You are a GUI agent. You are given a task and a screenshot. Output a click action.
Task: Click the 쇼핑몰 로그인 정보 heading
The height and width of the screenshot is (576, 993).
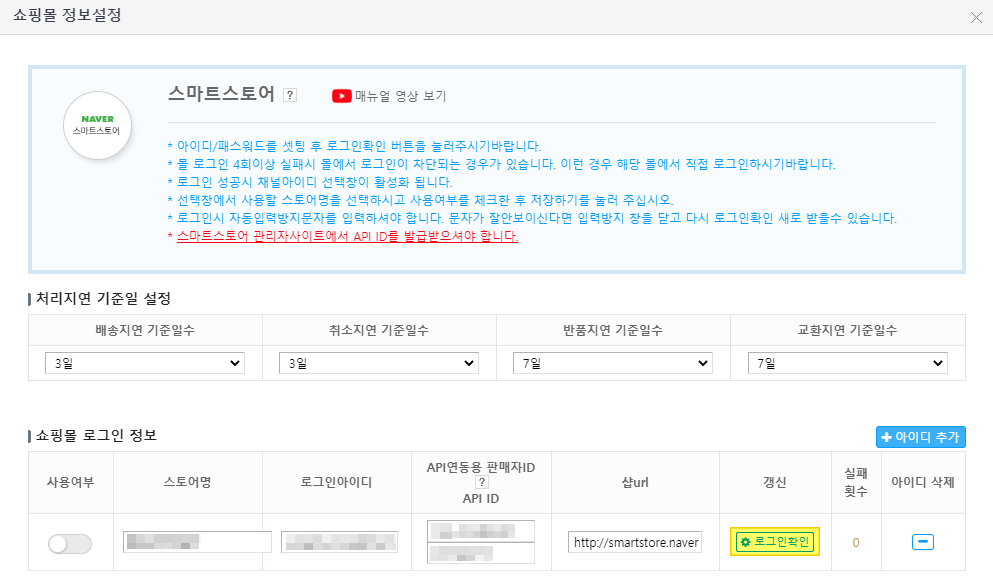96,435
